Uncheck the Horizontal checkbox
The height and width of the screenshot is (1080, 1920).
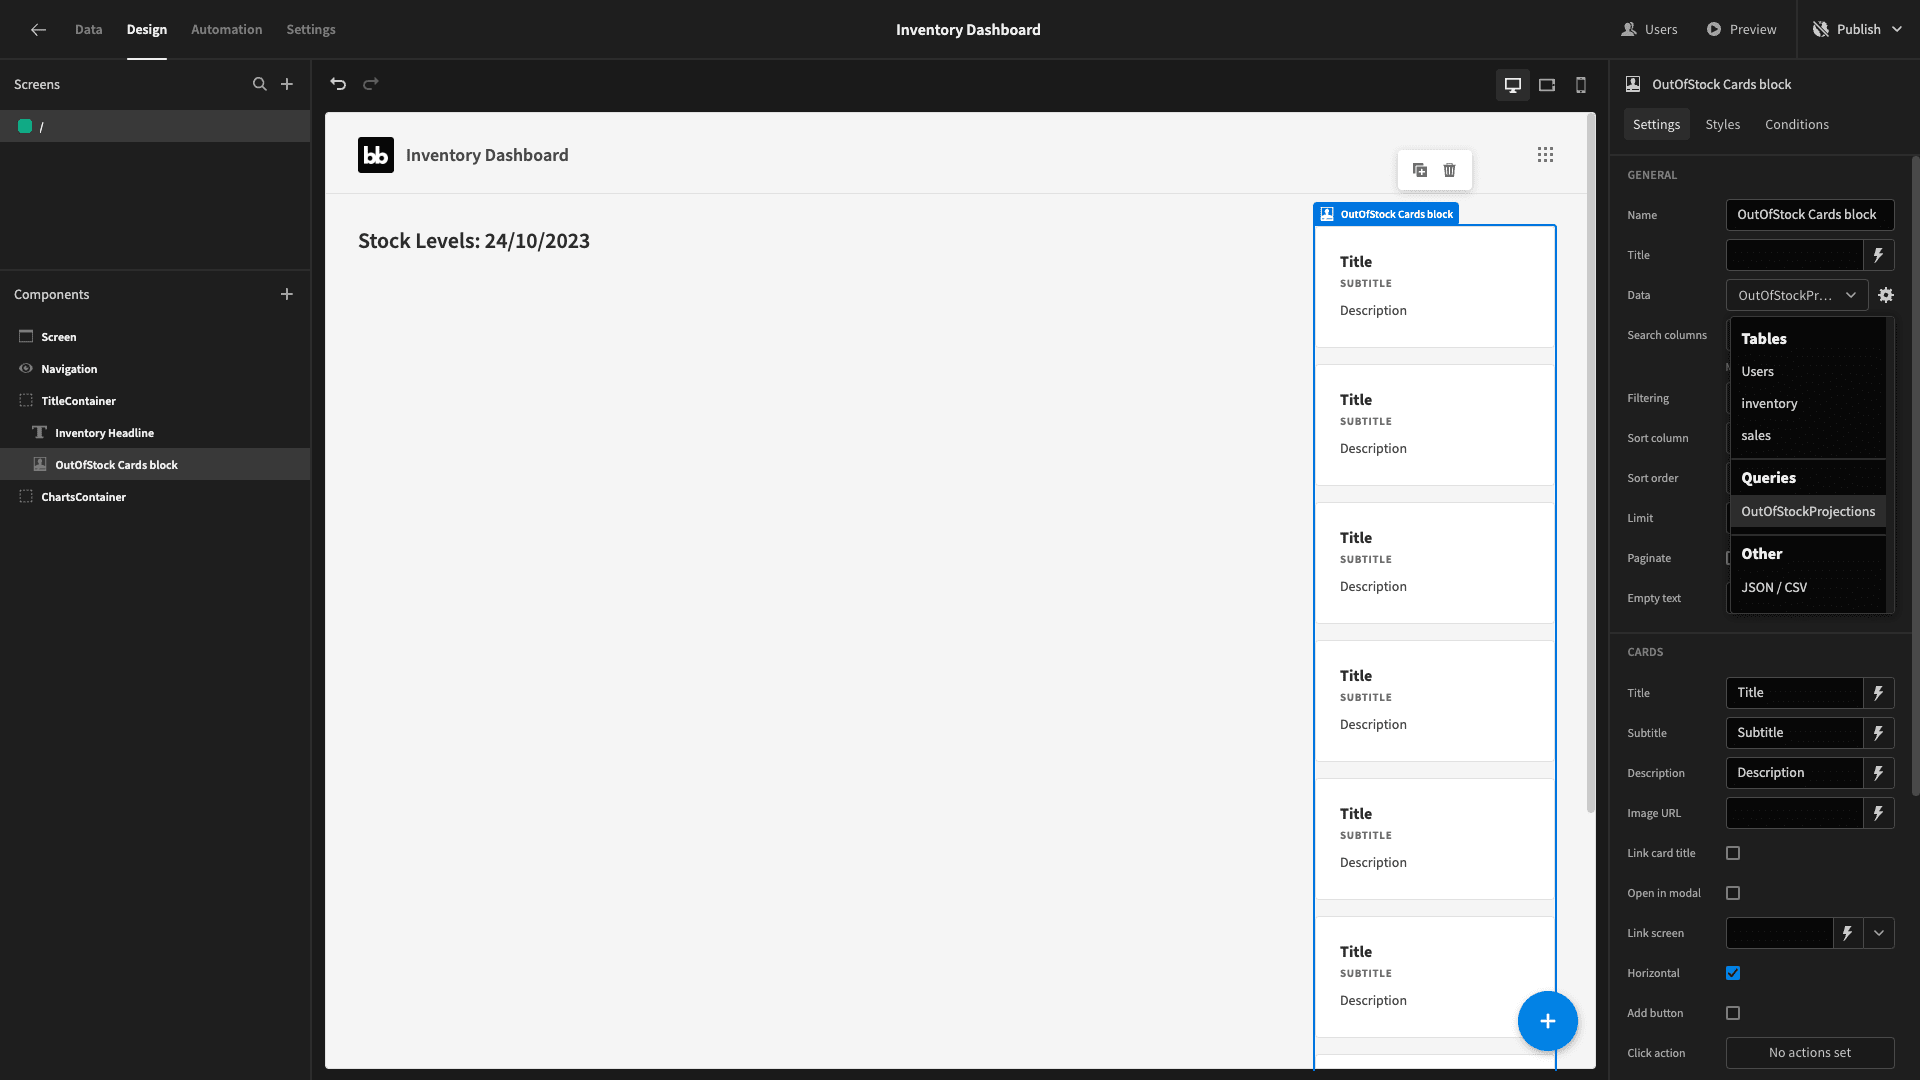[1733, 973]
